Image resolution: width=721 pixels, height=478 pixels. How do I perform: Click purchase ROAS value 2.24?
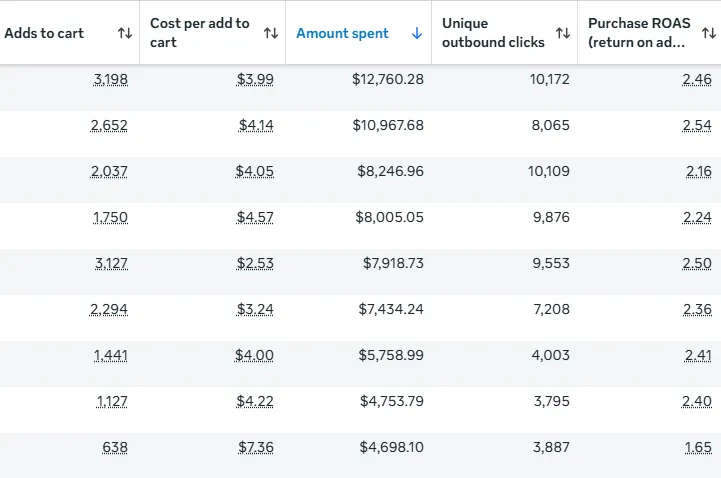click(697, 217)
